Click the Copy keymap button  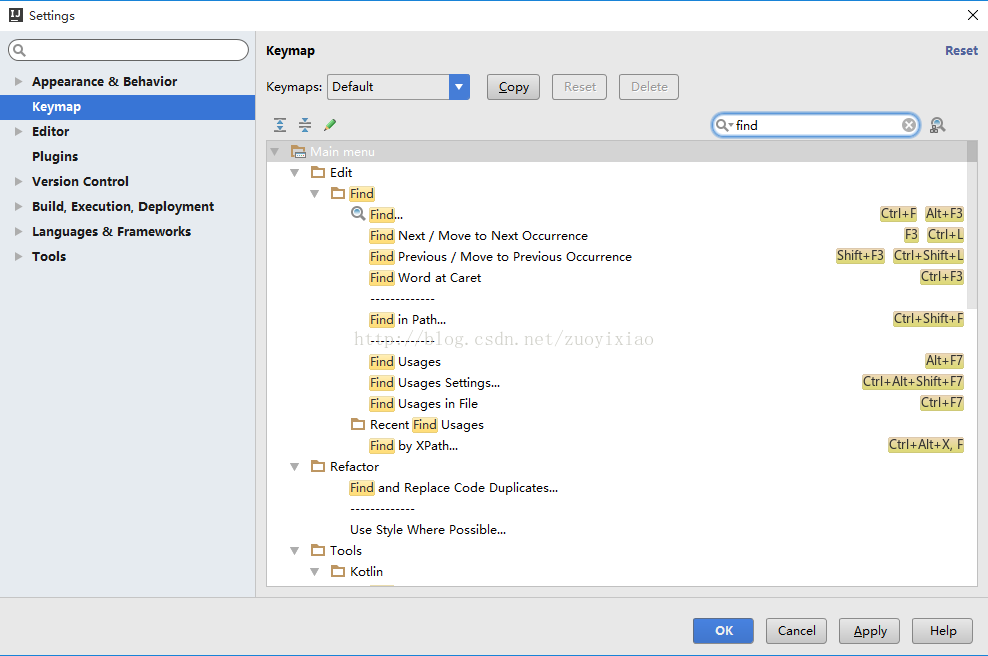tap(513, 87)
